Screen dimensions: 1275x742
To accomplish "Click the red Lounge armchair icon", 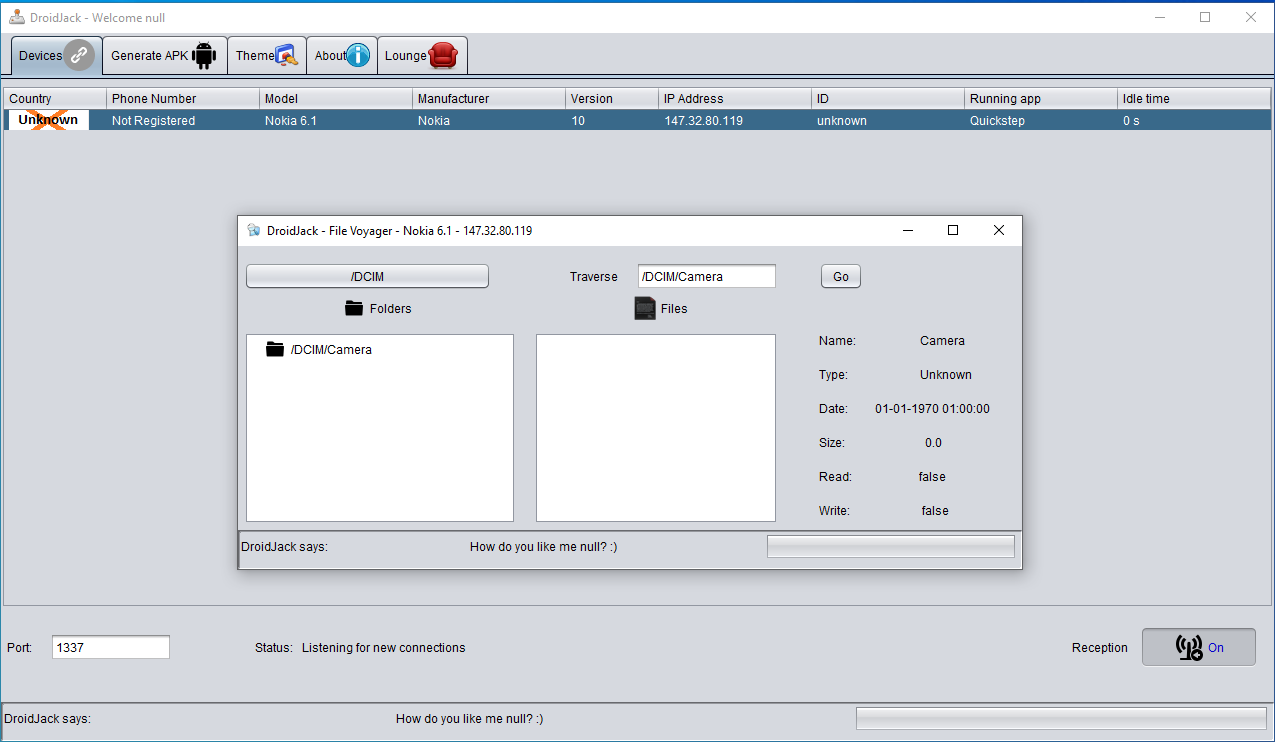I will (443, 56).
